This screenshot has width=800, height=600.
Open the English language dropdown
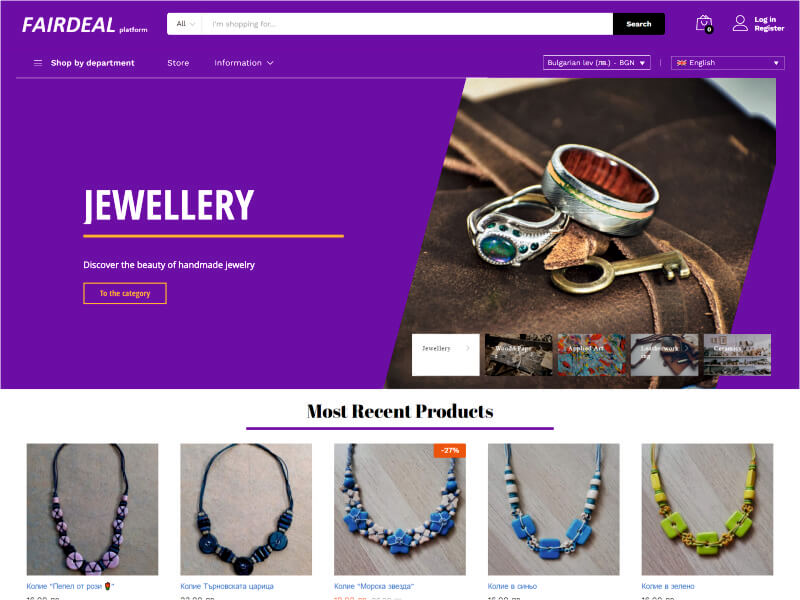tap(728, 63)
